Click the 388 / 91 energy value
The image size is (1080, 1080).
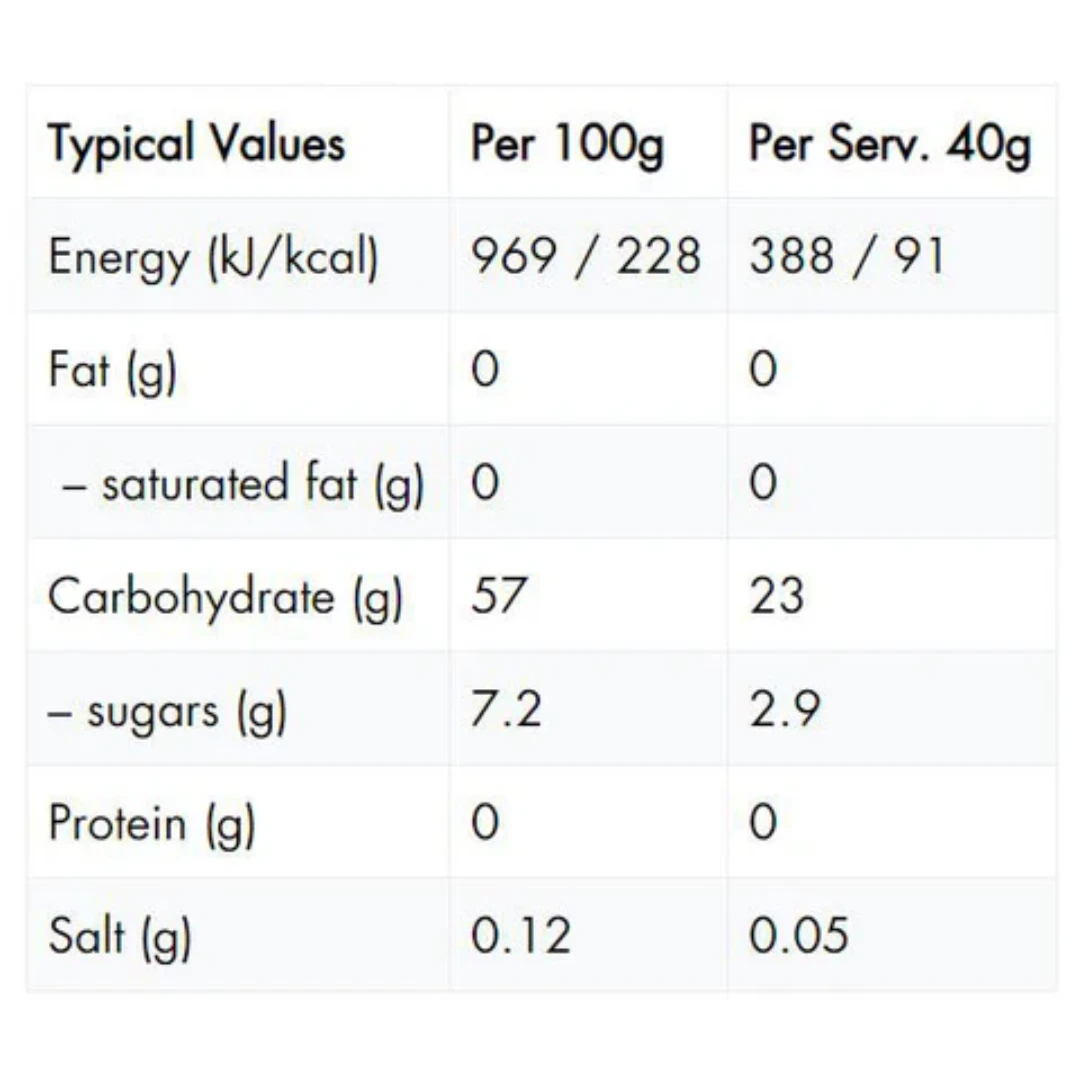point(847,256)
